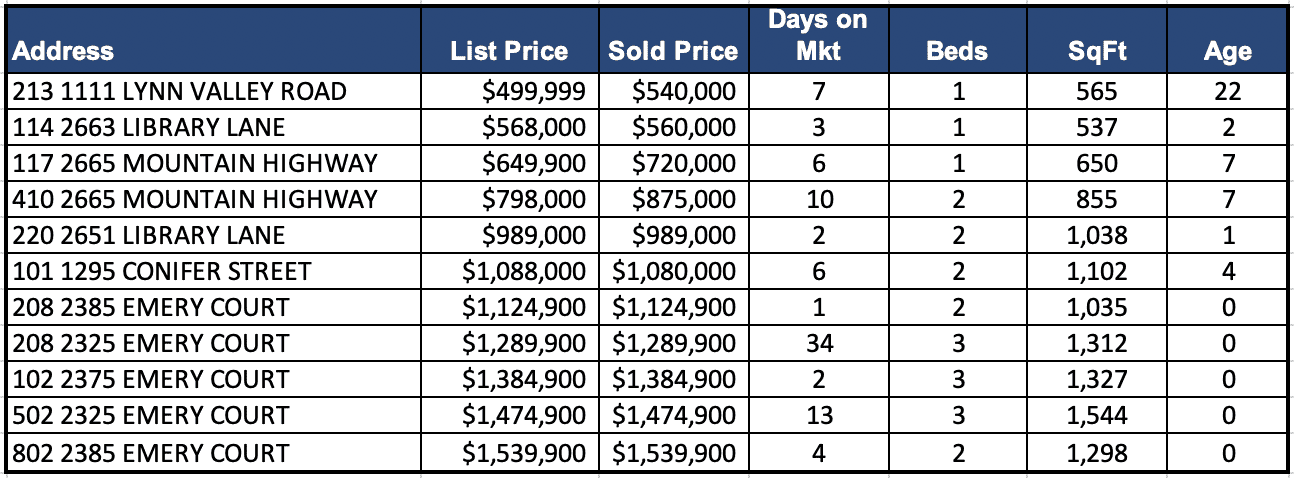Select the $1,080,000 sold price cell
This screenshot has width=1294, height=478.
673,272
